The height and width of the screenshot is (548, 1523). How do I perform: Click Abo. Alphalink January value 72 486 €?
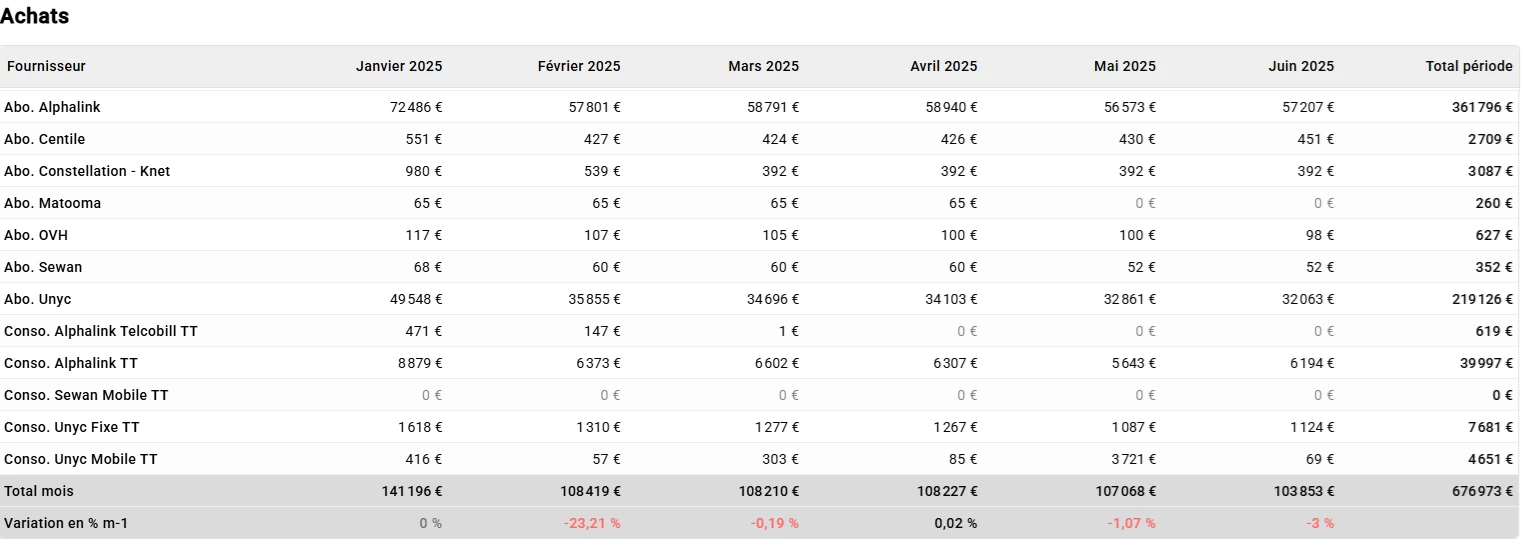click(416, 107)
